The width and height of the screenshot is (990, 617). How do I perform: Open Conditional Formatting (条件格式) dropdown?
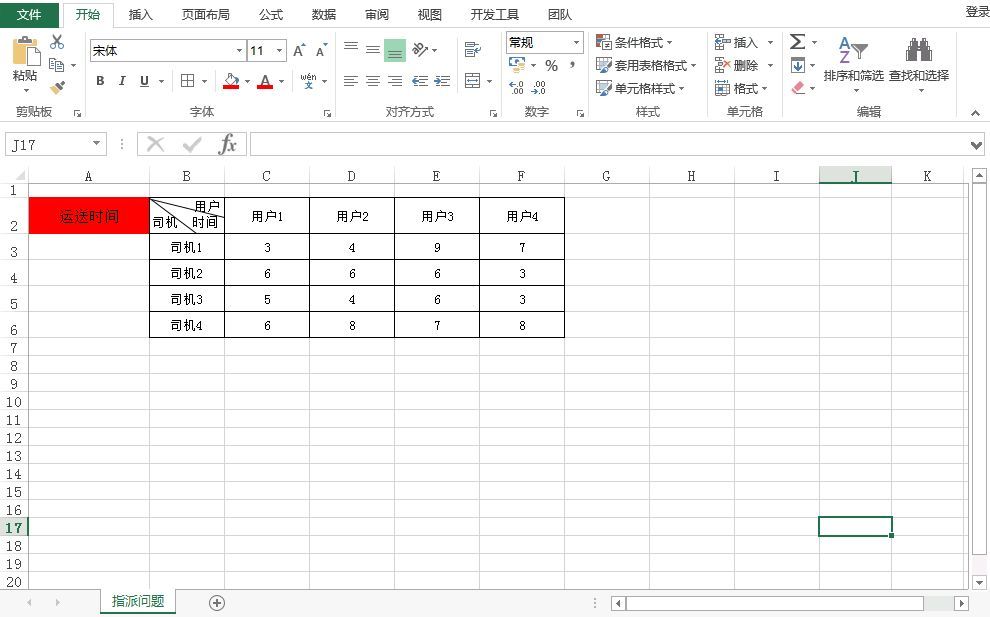[635, 42]
